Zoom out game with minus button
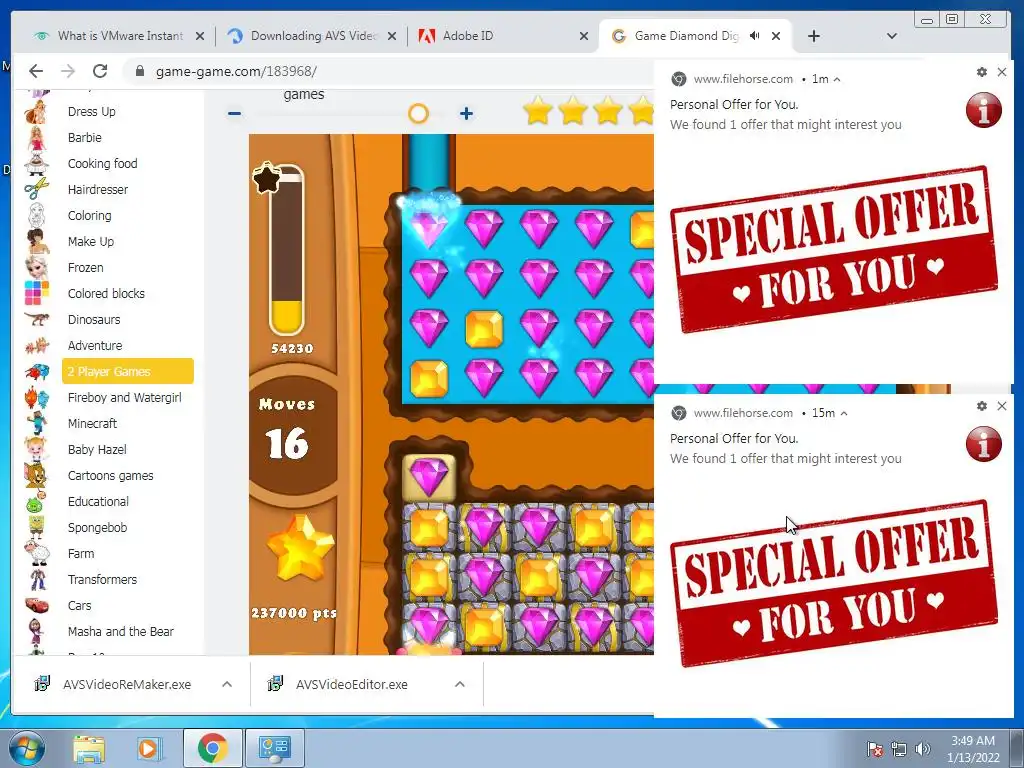1024x768 pixels. tap(234, 114)
